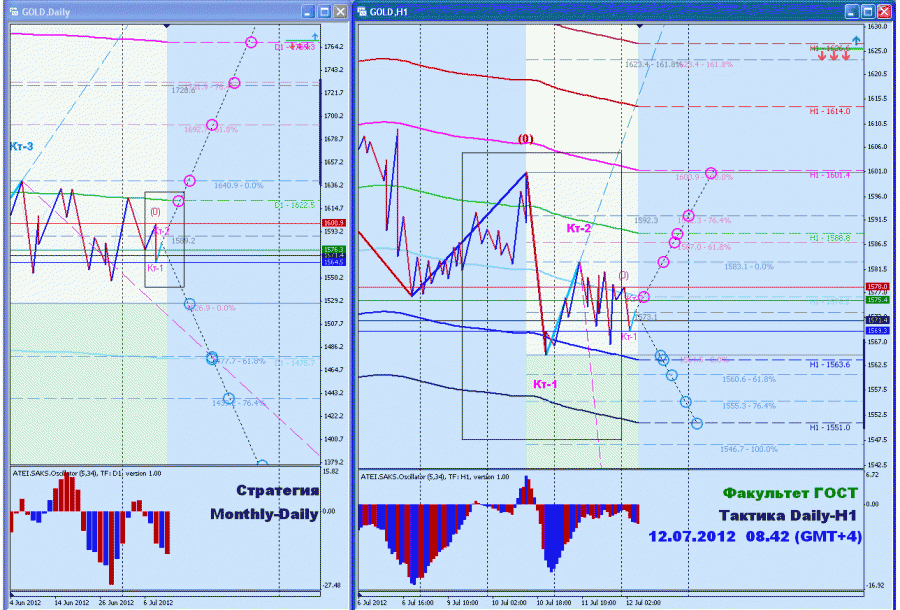Screen dimensions: 900x610
Task: Click the 'H1 - 1614.0' level label
Action: click(x=830, y=111)
